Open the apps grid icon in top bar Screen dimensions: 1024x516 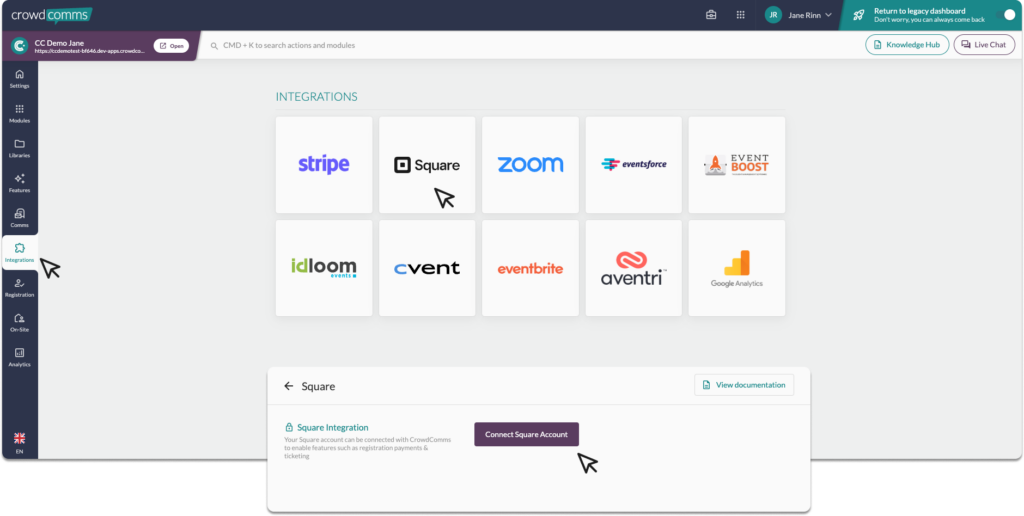tap(741, 15)
